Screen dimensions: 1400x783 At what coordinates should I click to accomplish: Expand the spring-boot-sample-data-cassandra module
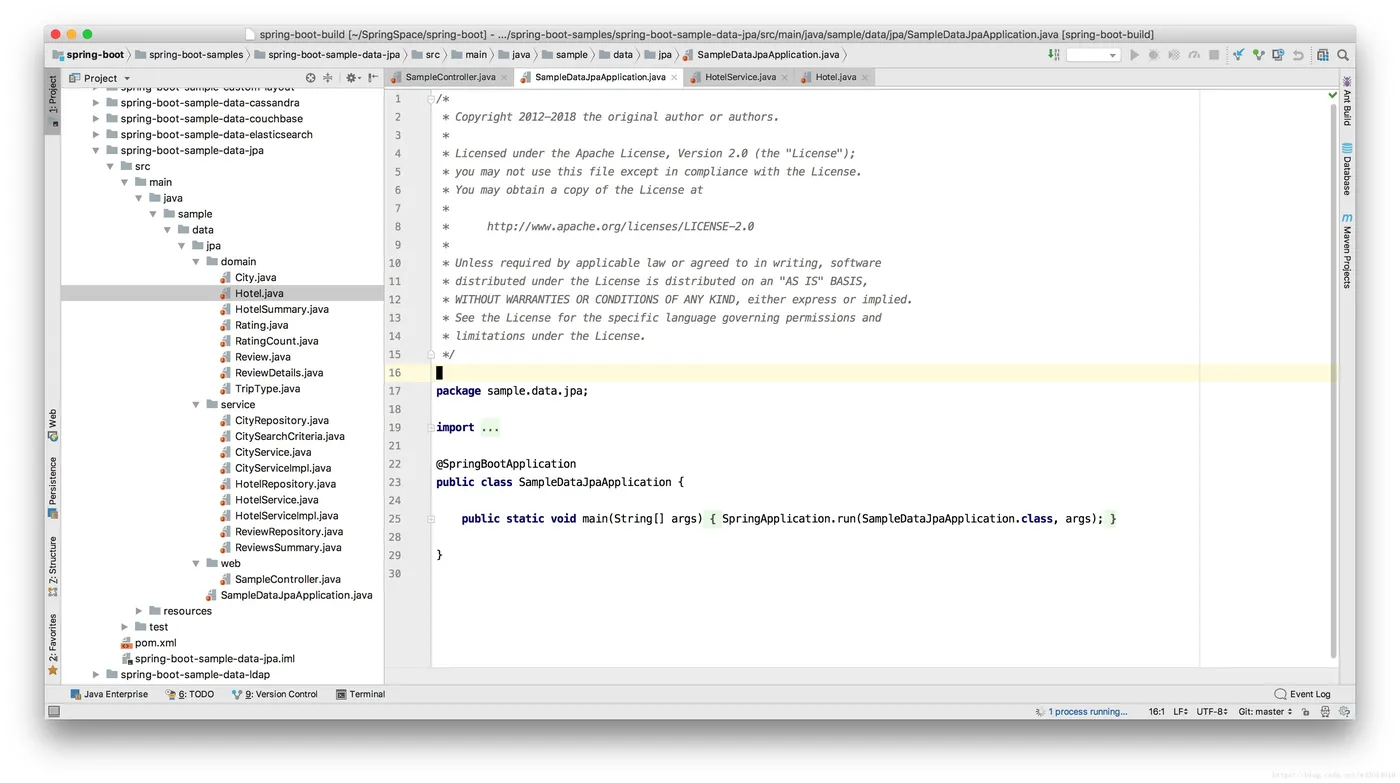point(96,103)
